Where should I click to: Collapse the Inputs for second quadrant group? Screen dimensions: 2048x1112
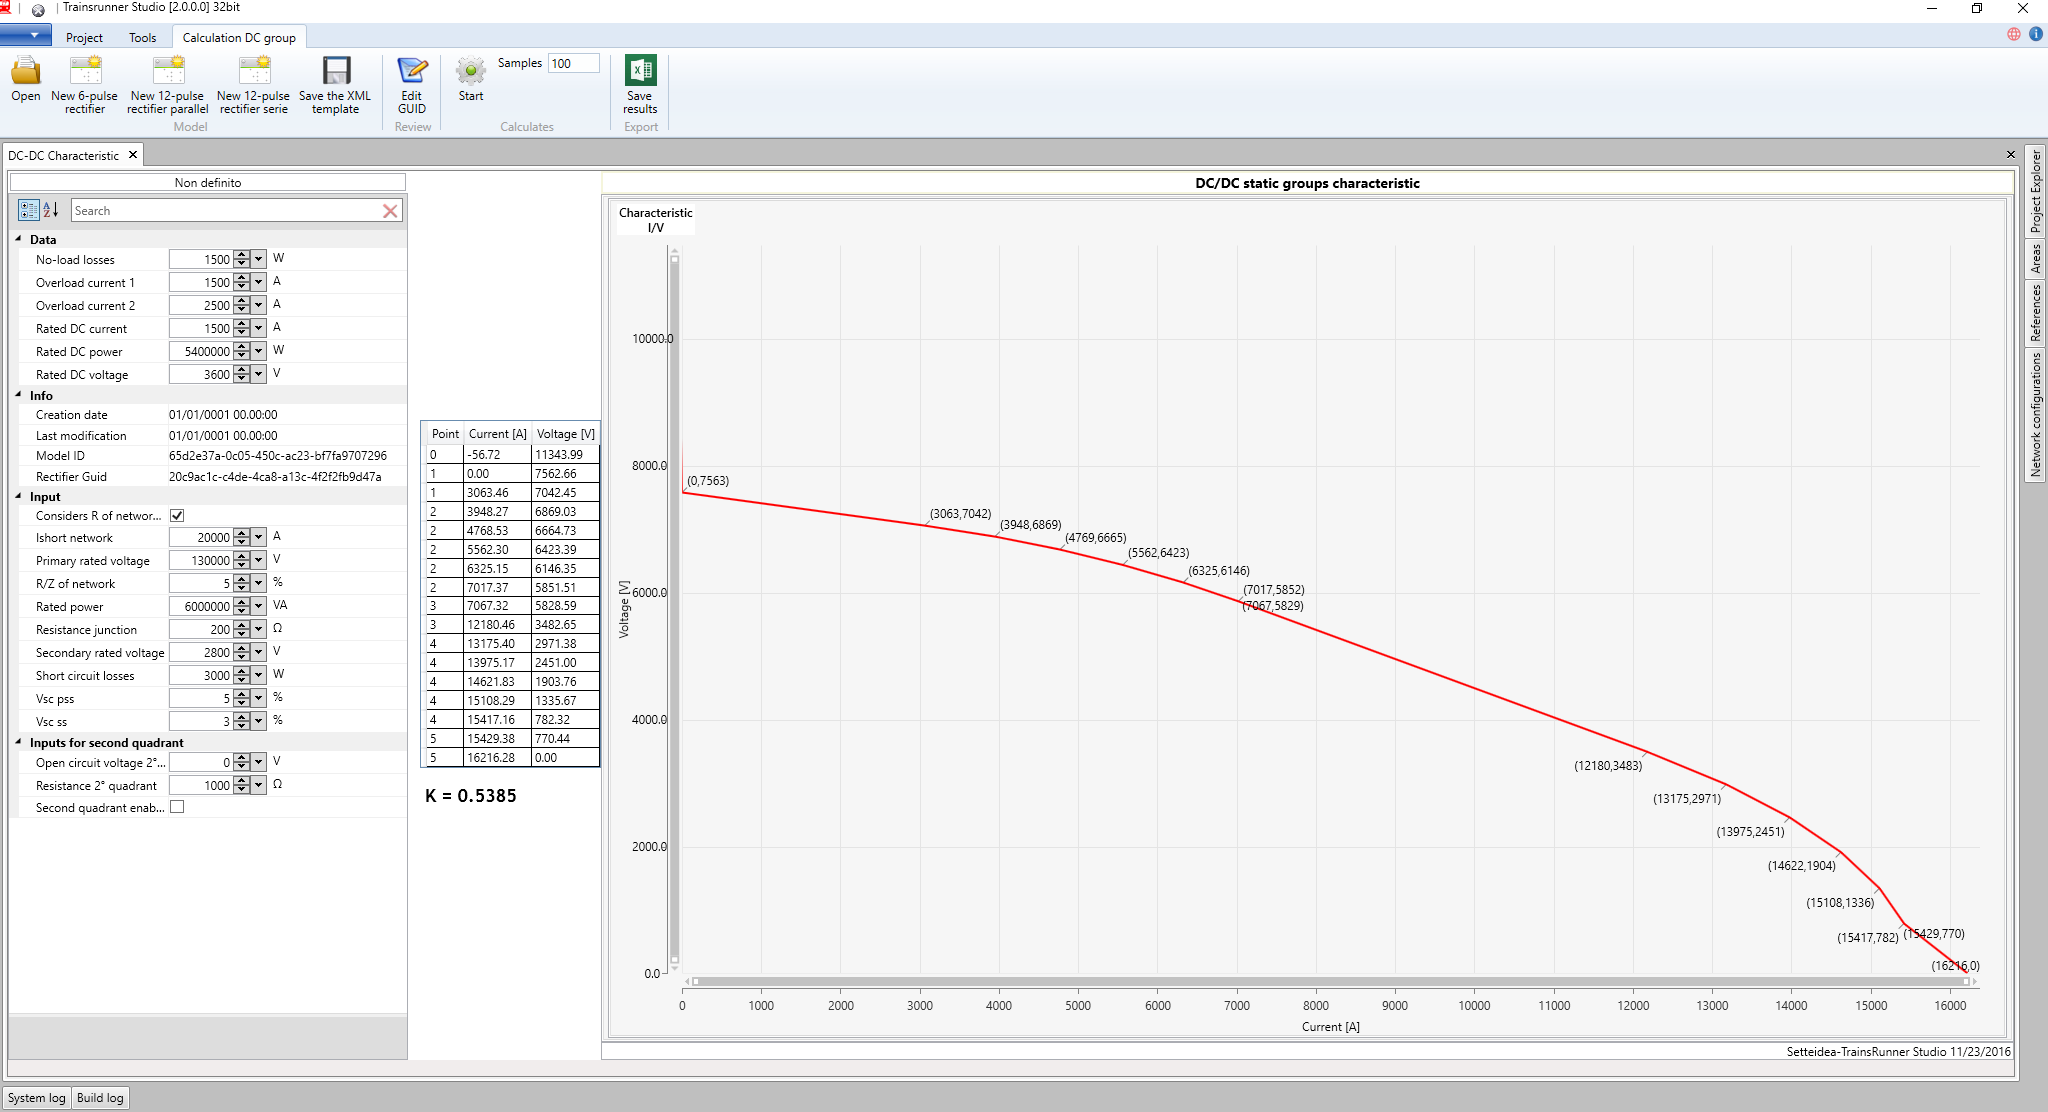(19, 742)
